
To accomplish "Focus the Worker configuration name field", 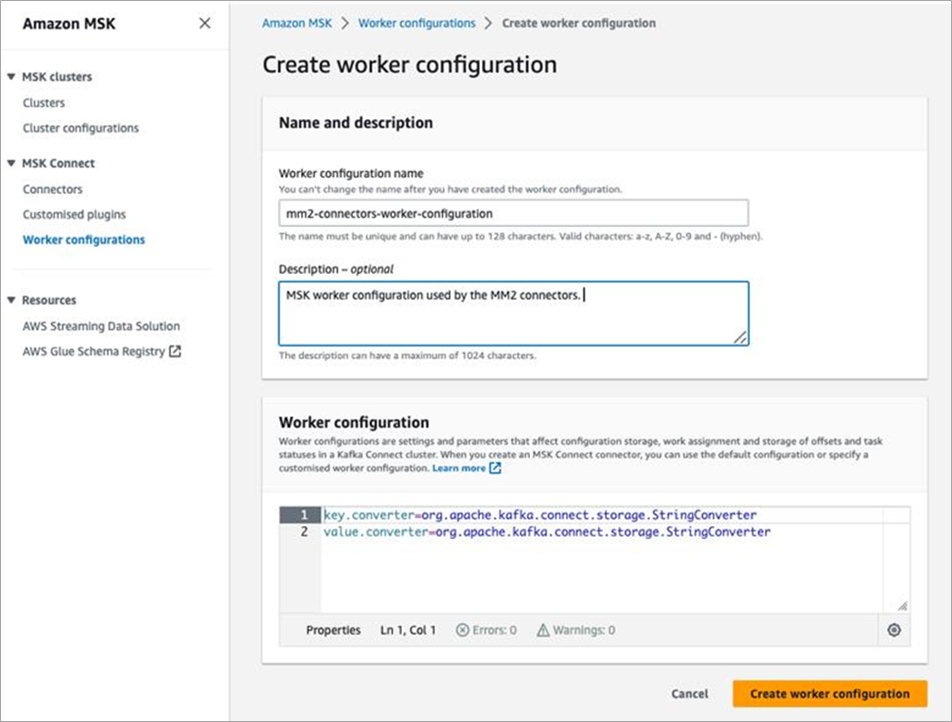I will (x=514, y=214).
